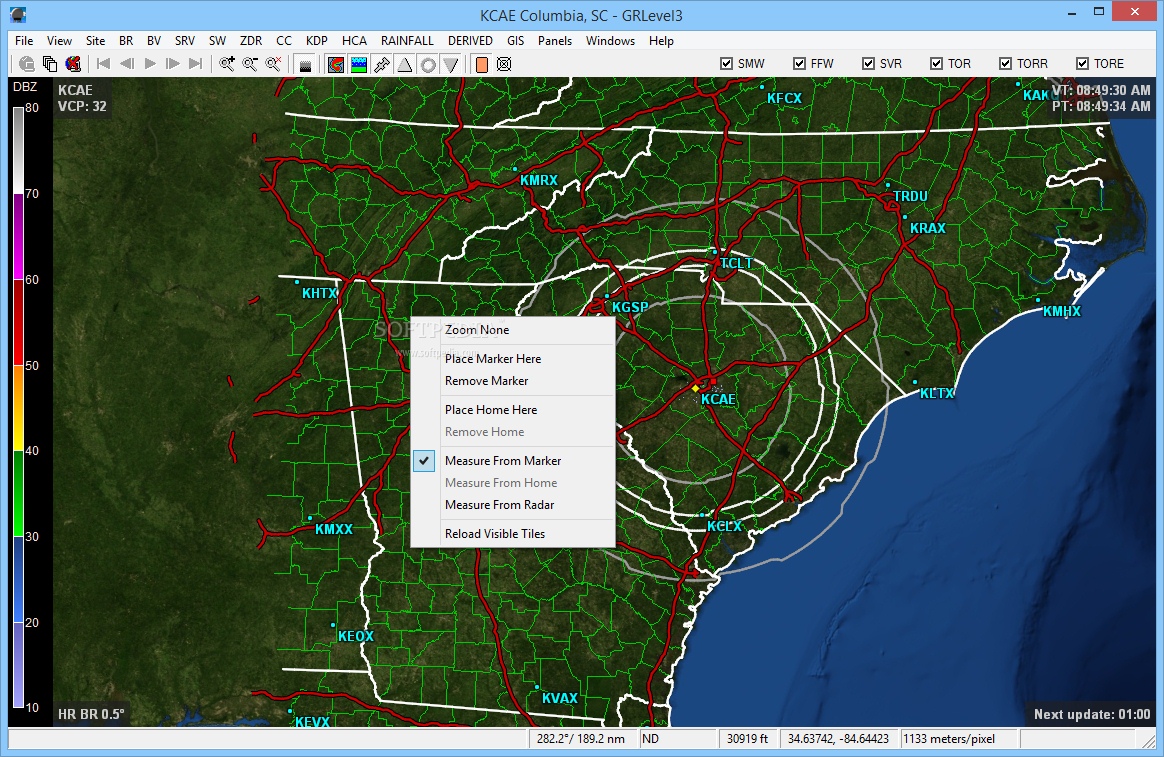This screenshot has height=757, width=1164.
Task: Step forward one frame
Action: [173, 64]
